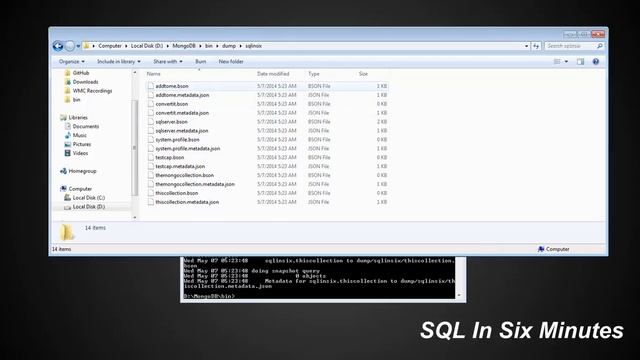Image resolution: width=640 pixels, height=360 pixels.
Task: Sort by the Name column header
Action: [x=153, y=74]
